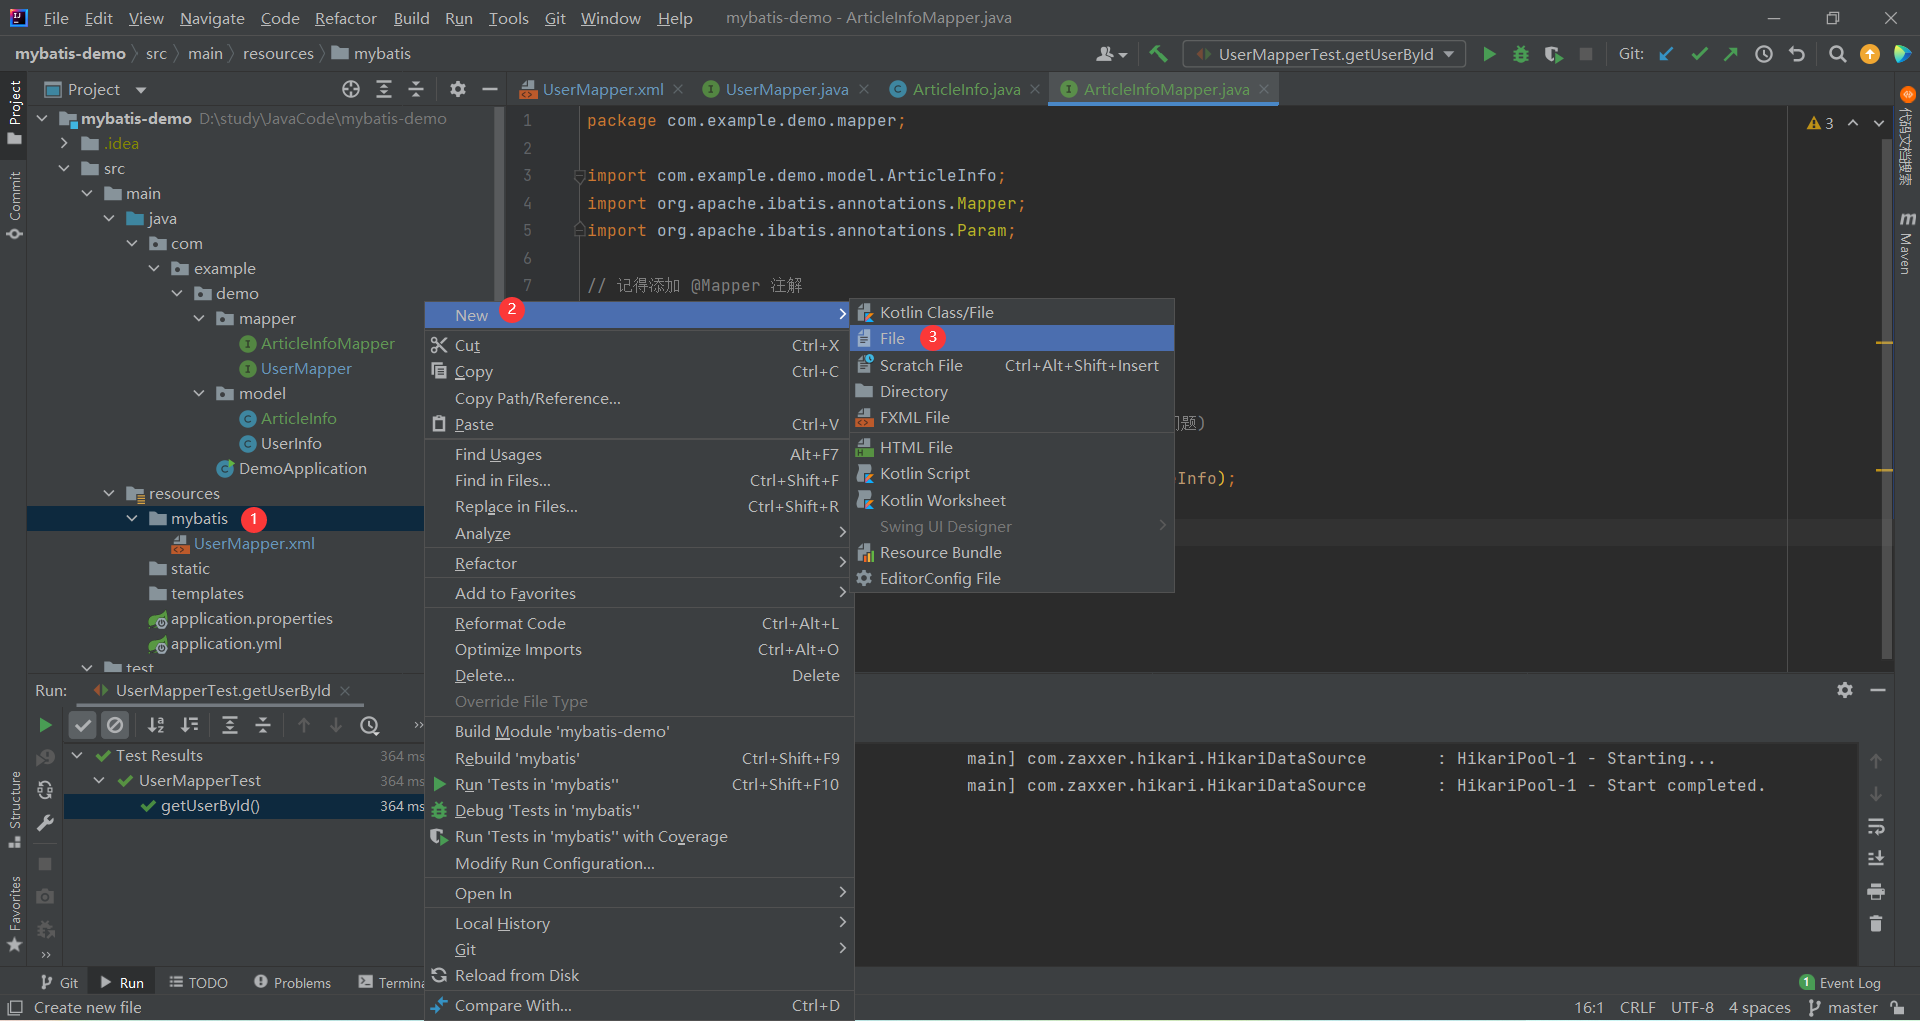Collapse UserMapperTest results node
Viewport: 1920px width, 1021px height.
tap(98, 780)
